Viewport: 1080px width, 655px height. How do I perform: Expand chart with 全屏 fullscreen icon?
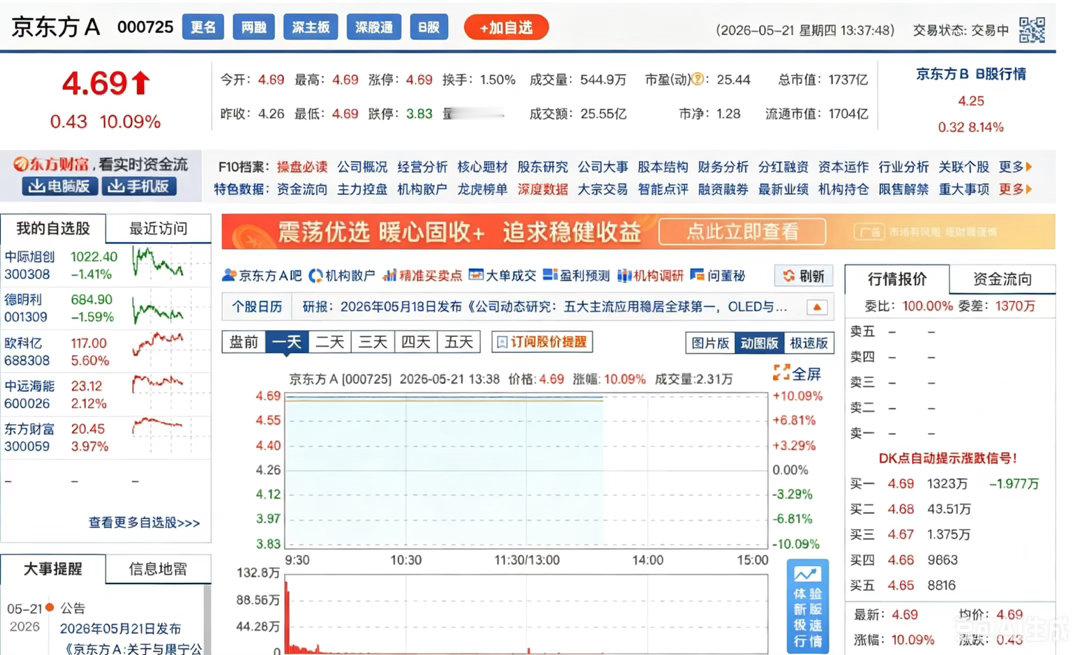click(x=797, y=373)
